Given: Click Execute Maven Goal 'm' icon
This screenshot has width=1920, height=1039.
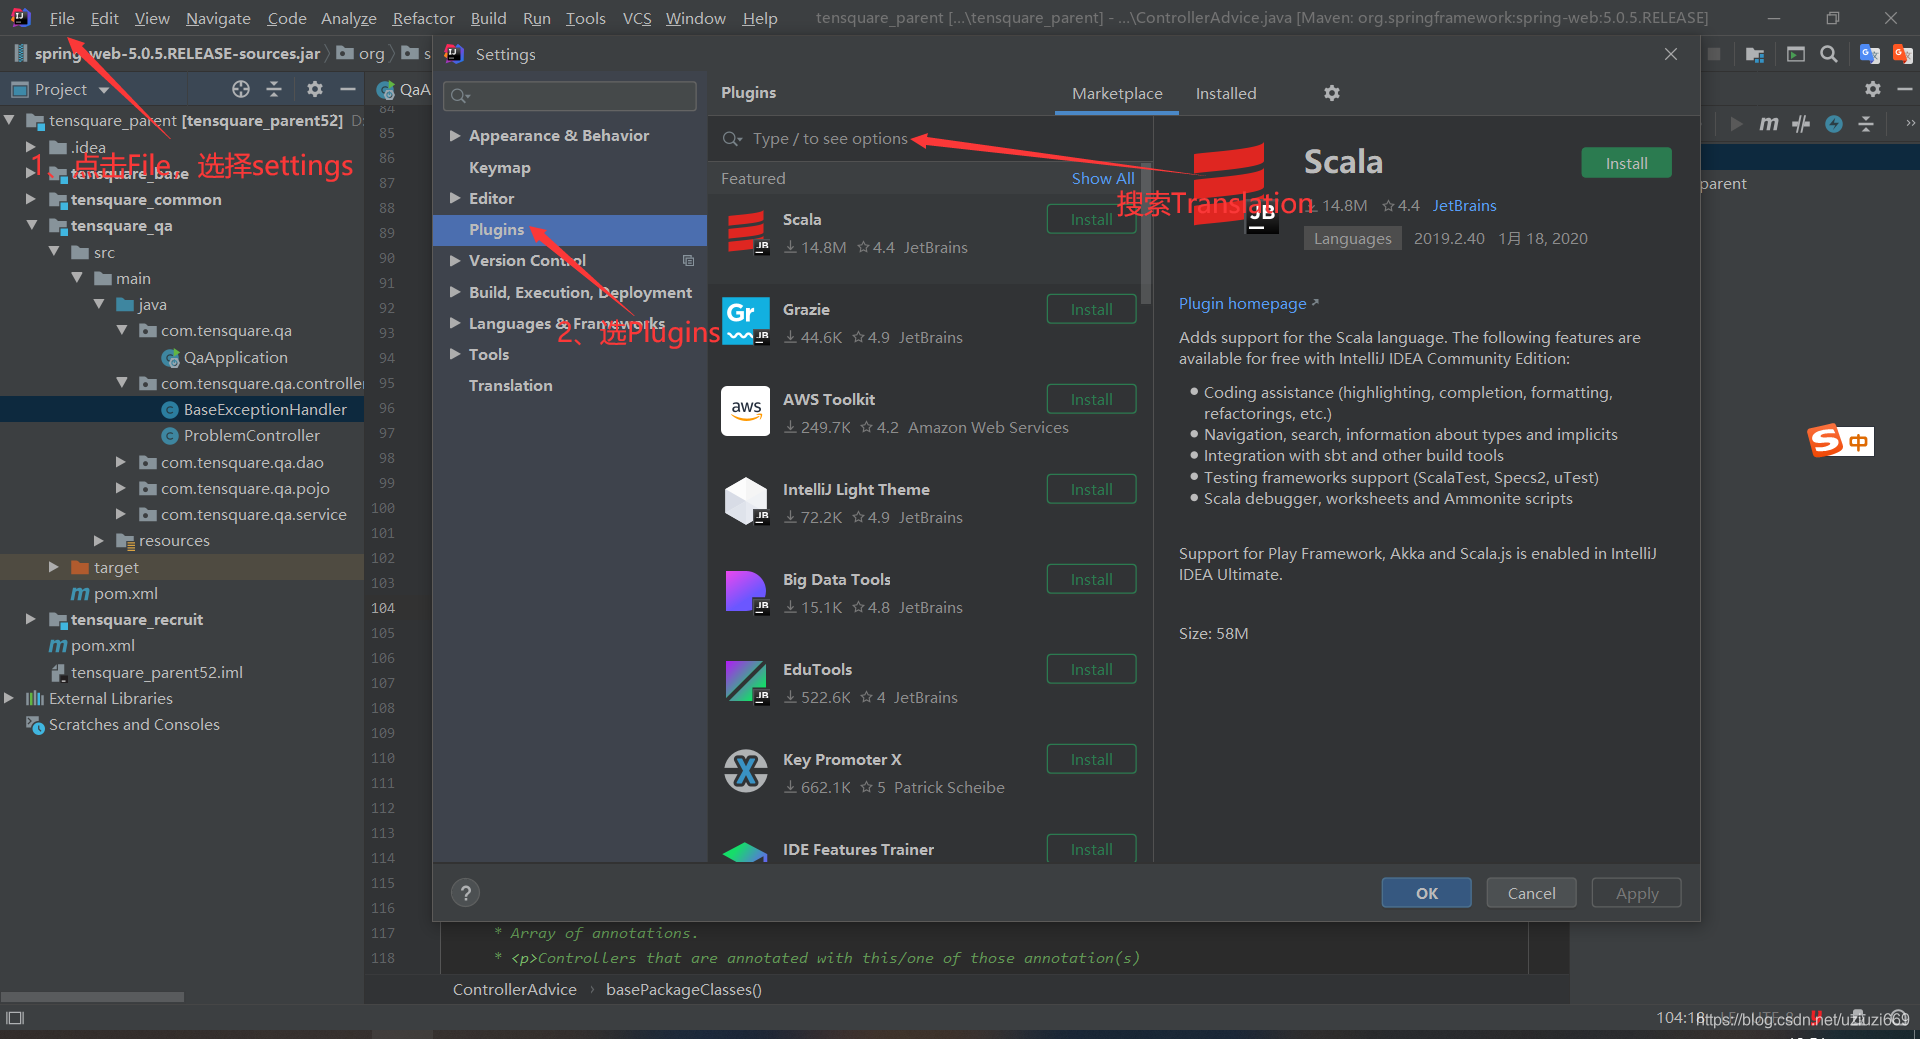Looking at the screenshot, I should (x=1769, y=123).
